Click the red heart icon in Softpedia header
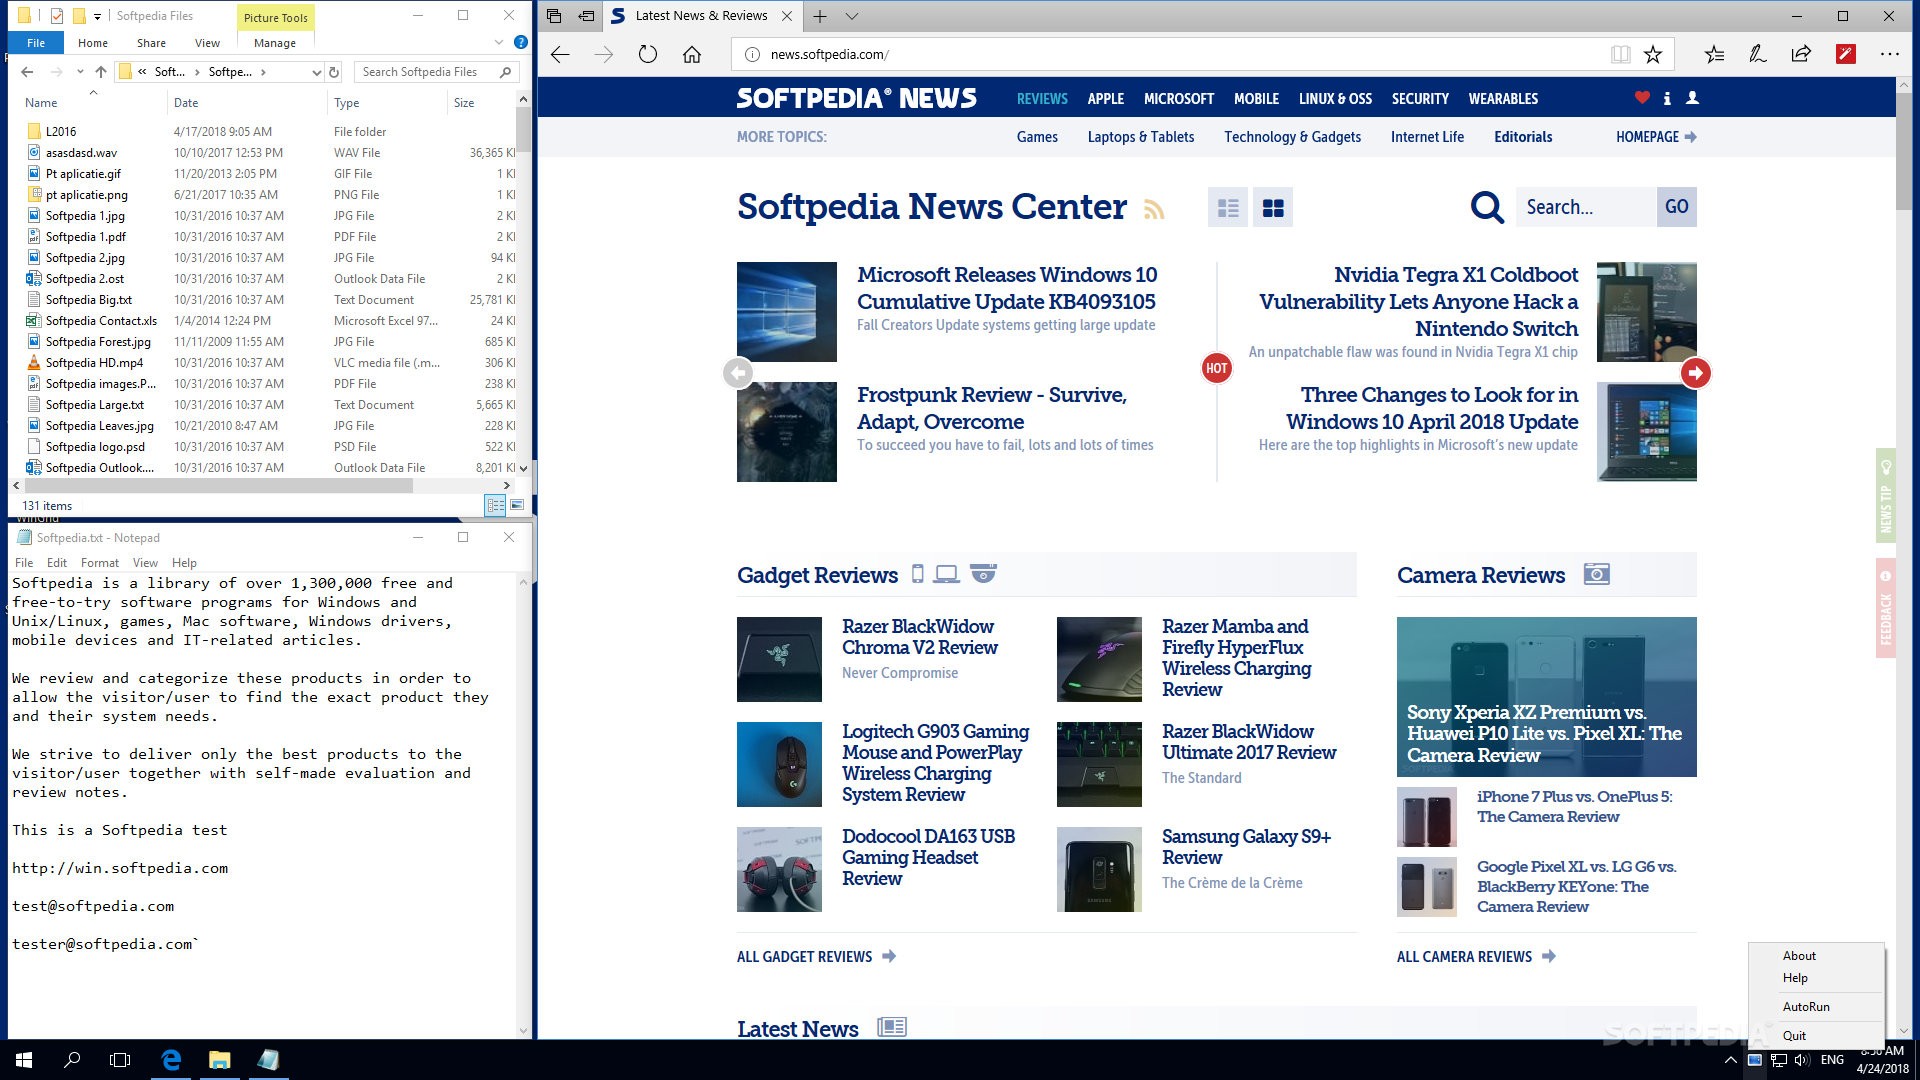The image size is (1920, 1080). tap(1641, 98)
